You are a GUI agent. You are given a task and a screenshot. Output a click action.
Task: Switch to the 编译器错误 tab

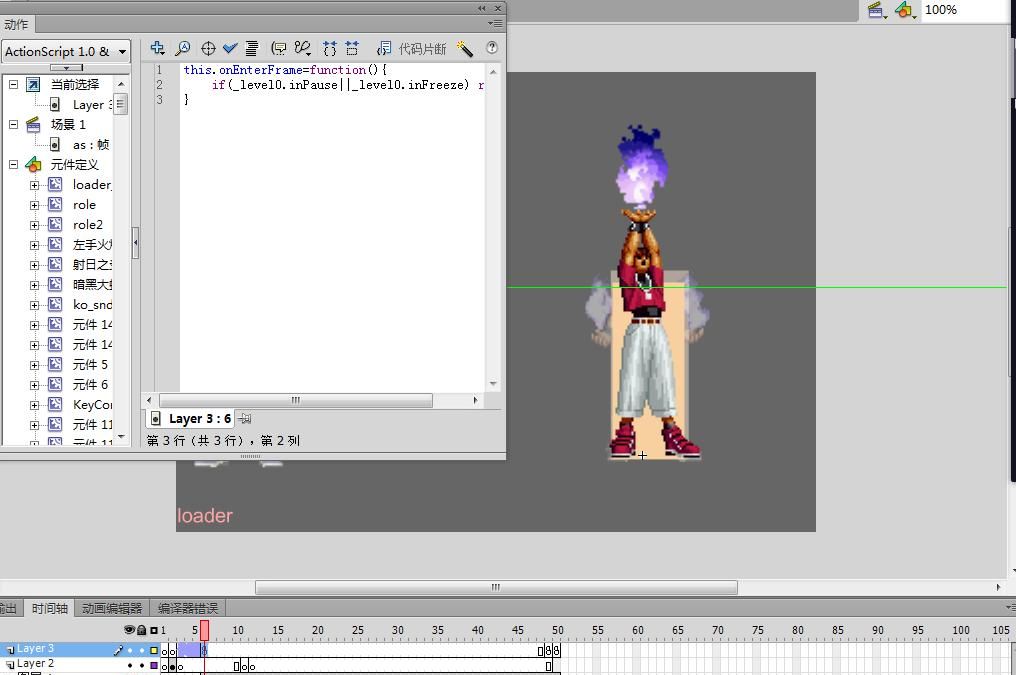pos(188,608)
